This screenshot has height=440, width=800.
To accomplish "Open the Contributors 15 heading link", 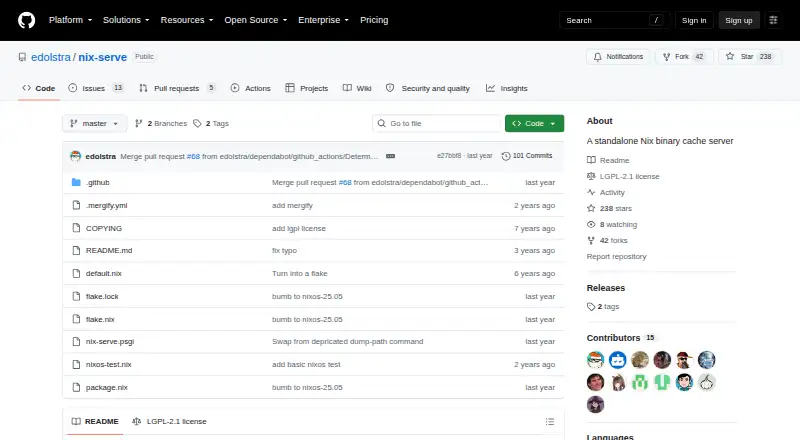I will pyautogui.click(x=620, y=338).
